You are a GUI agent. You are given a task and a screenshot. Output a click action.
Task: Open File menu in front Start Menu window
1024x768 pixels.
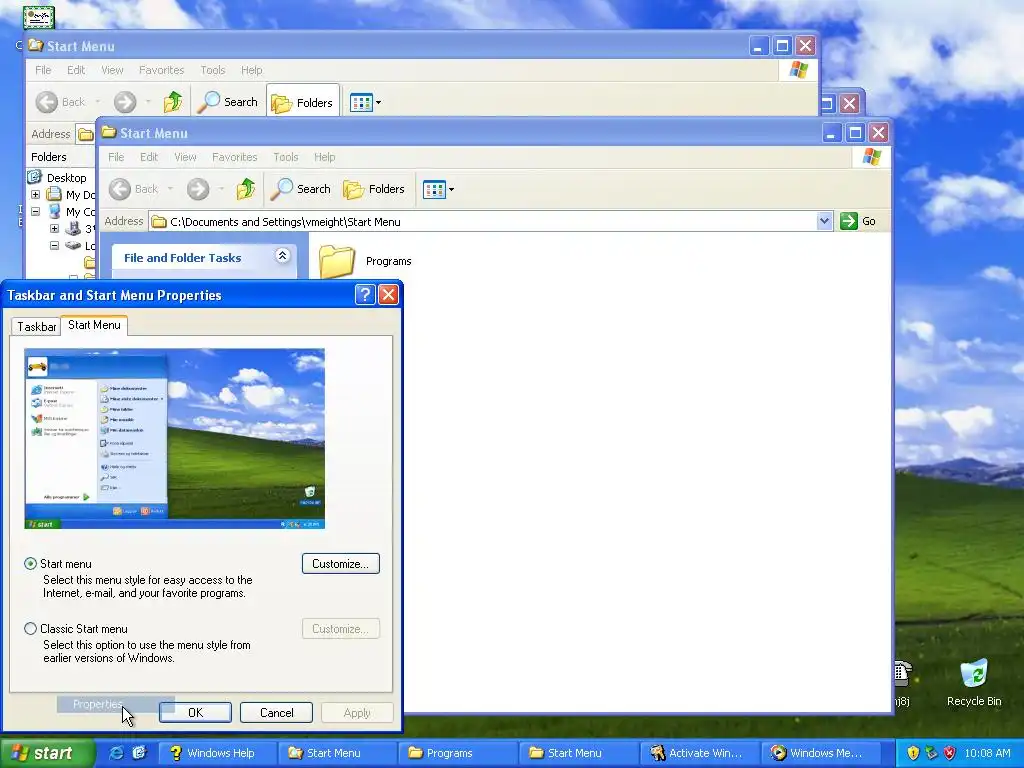tap(116, 157)
